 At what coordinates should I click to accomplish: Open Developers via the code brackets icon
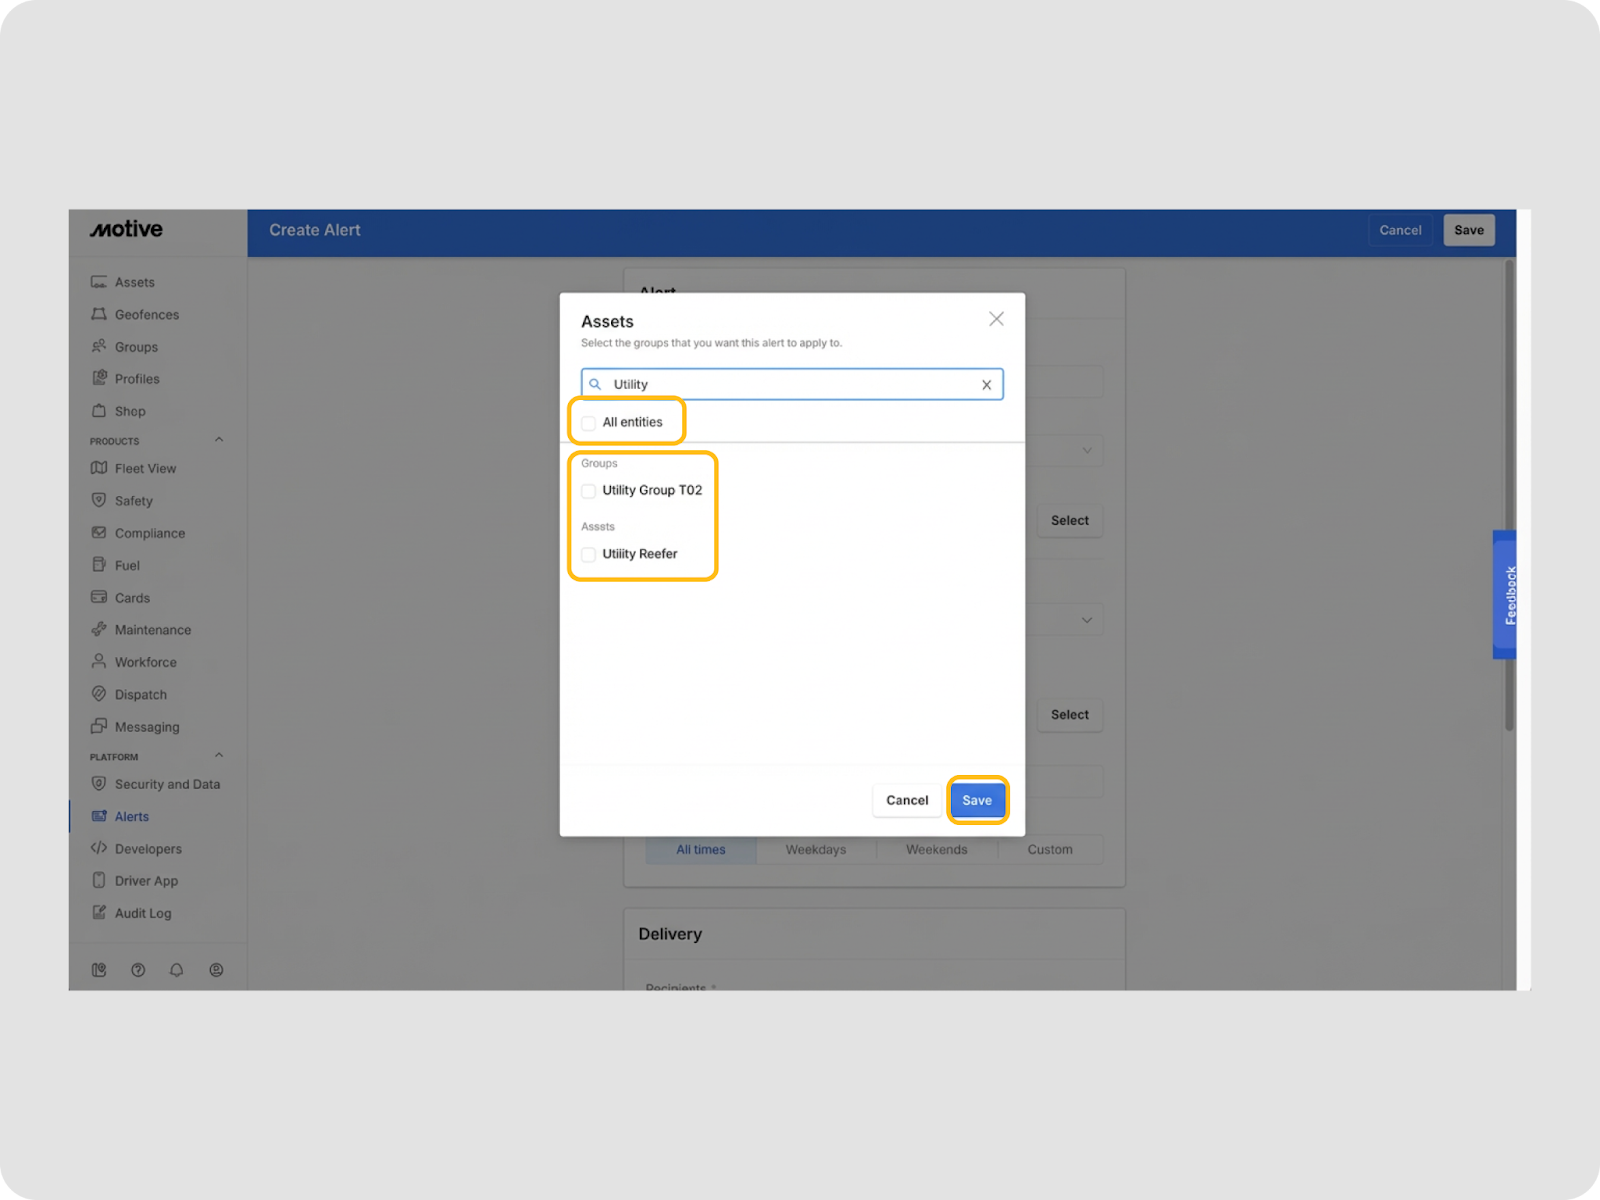[x=99, y=848]
